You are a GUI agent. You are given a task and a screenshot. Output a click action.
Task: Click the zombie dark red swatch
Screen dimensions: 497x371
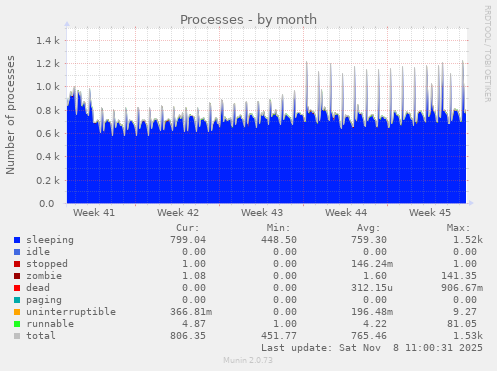(x=17, y=276)
